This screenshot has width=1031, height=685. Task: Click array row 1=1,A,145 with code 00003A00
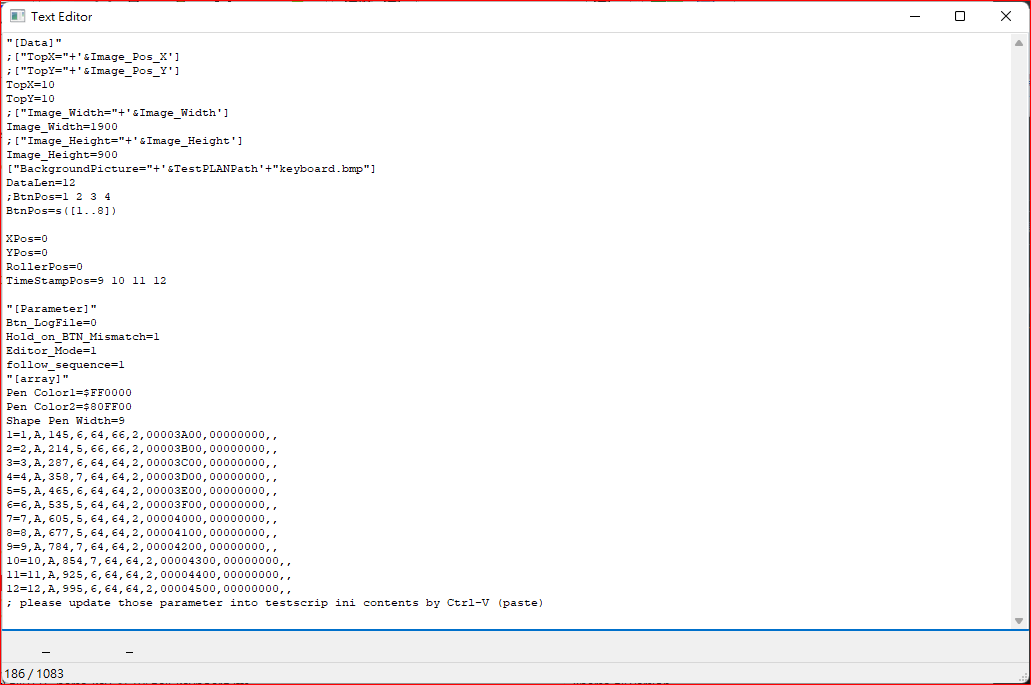pos(142,435)
